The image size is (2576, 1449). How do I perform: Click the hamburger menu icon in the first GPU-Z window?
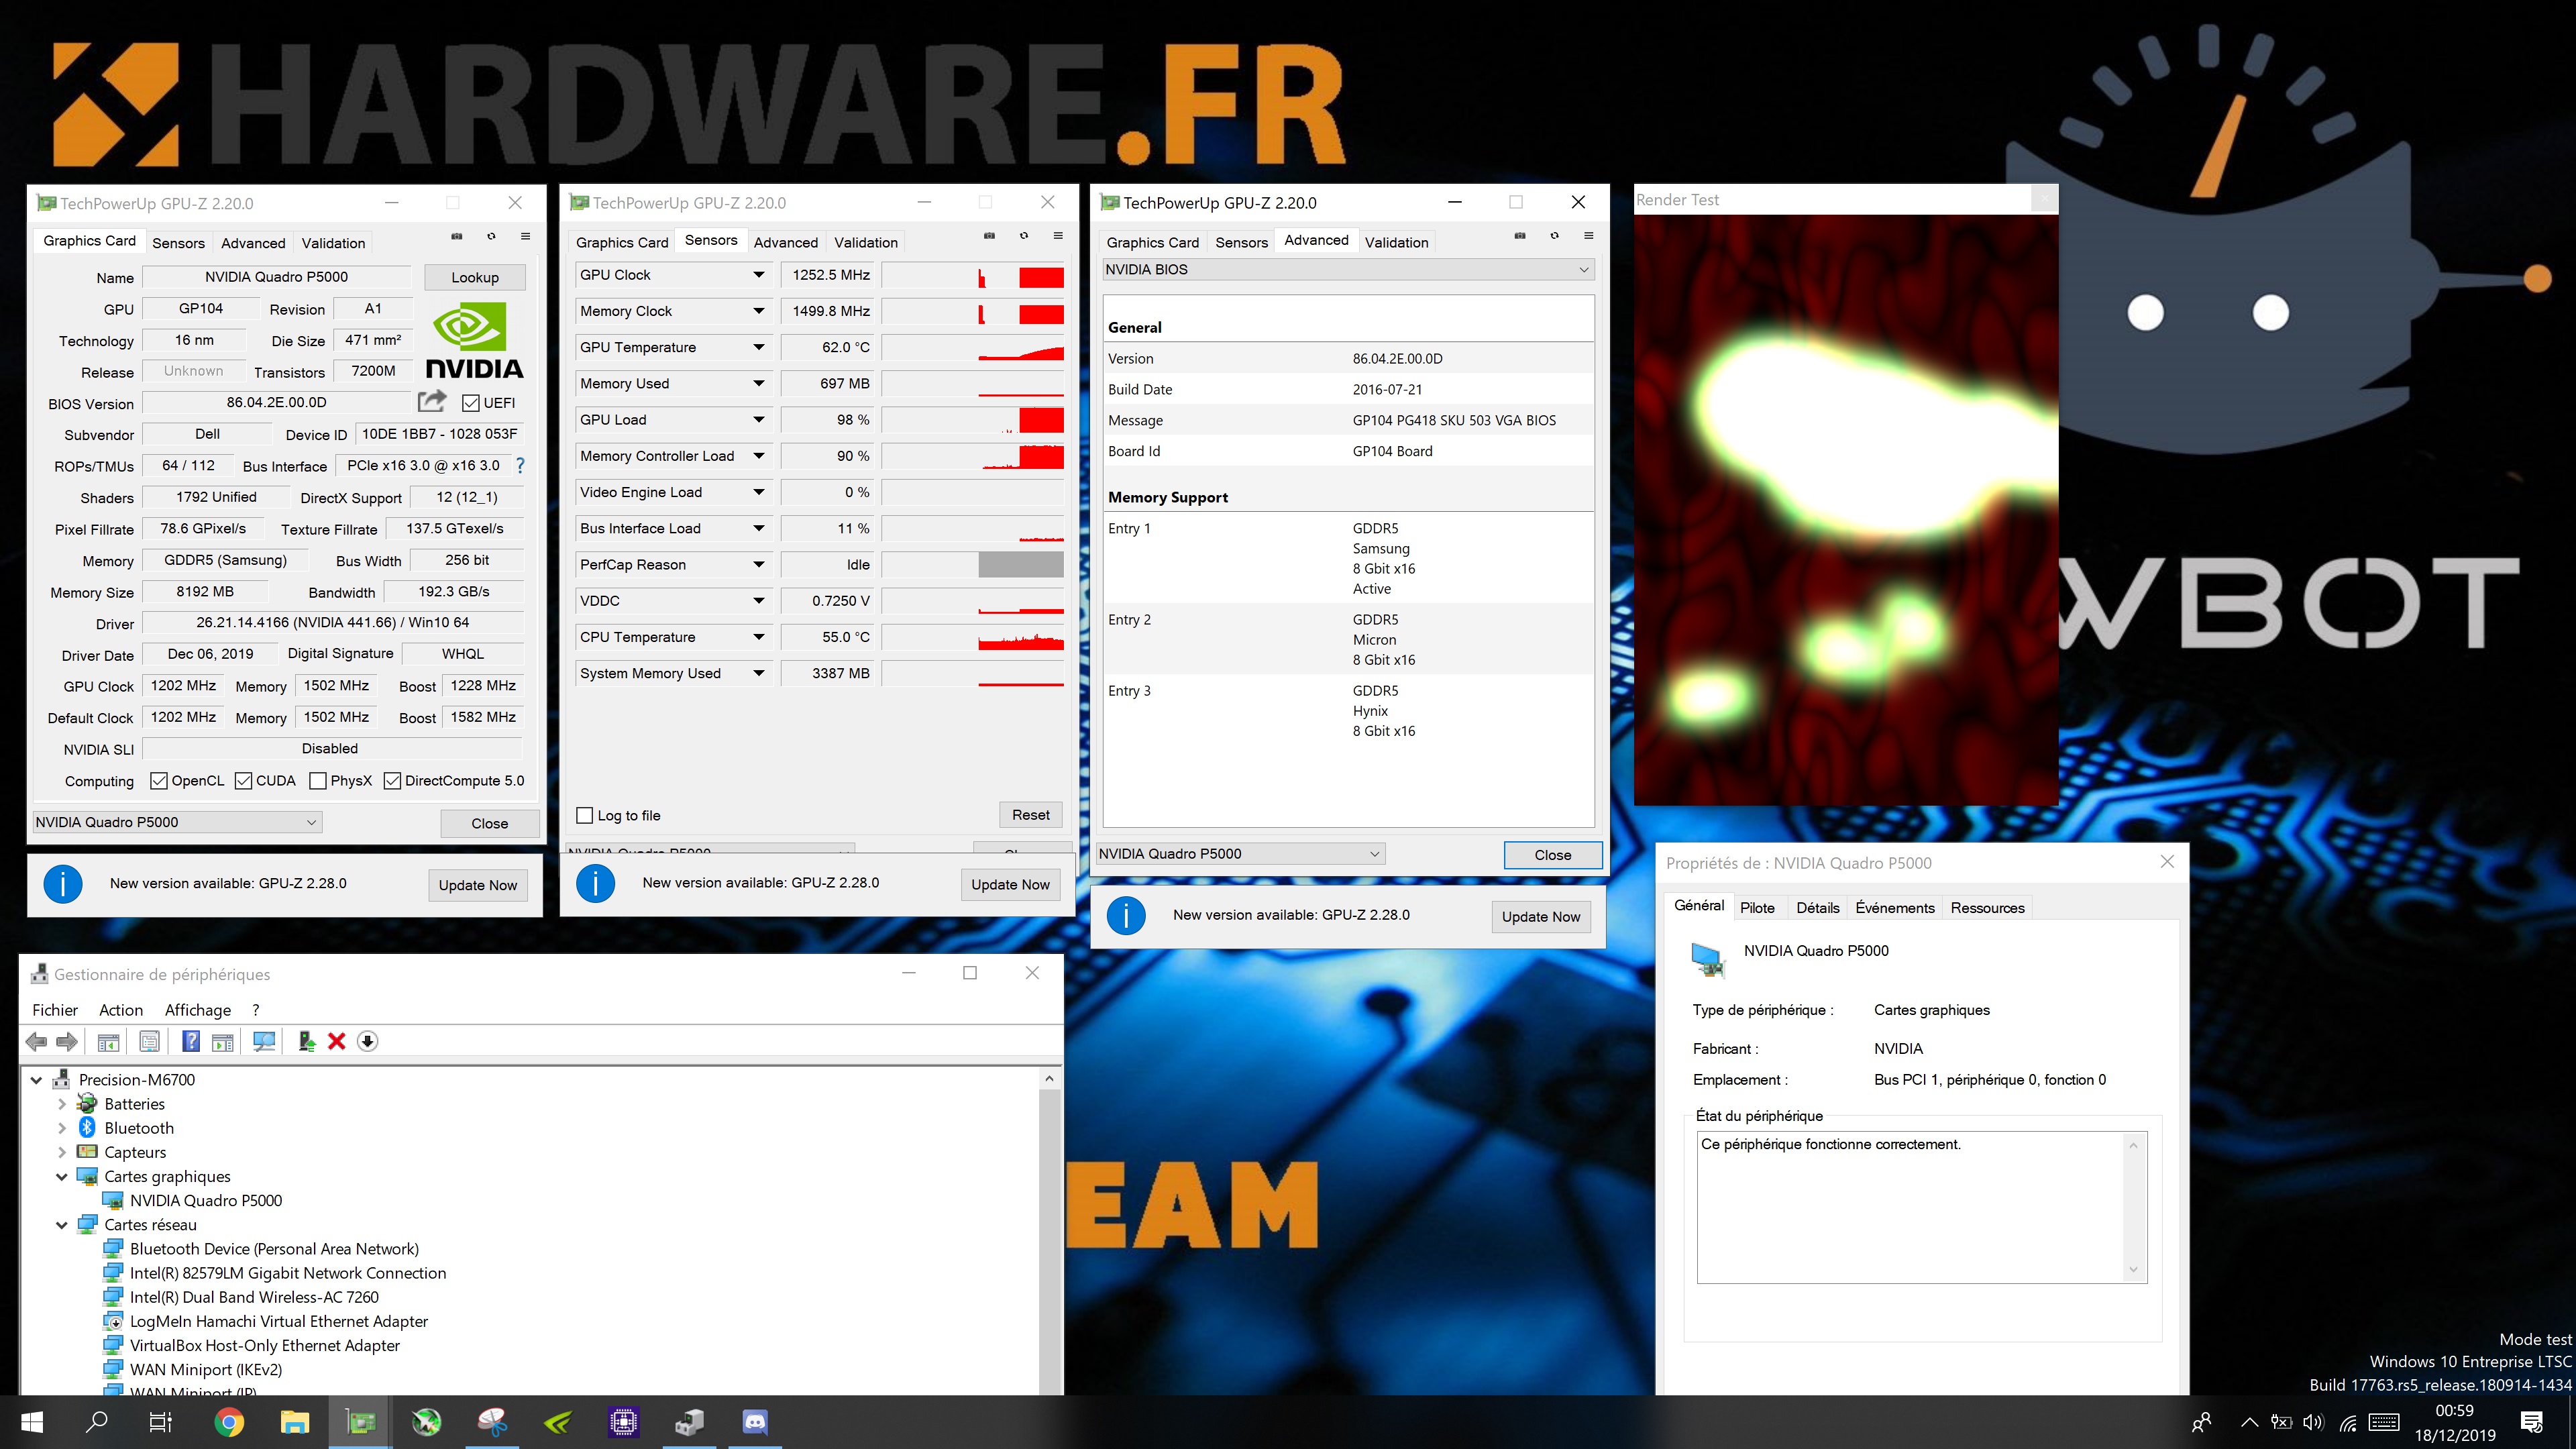click(x=525, y=237)
